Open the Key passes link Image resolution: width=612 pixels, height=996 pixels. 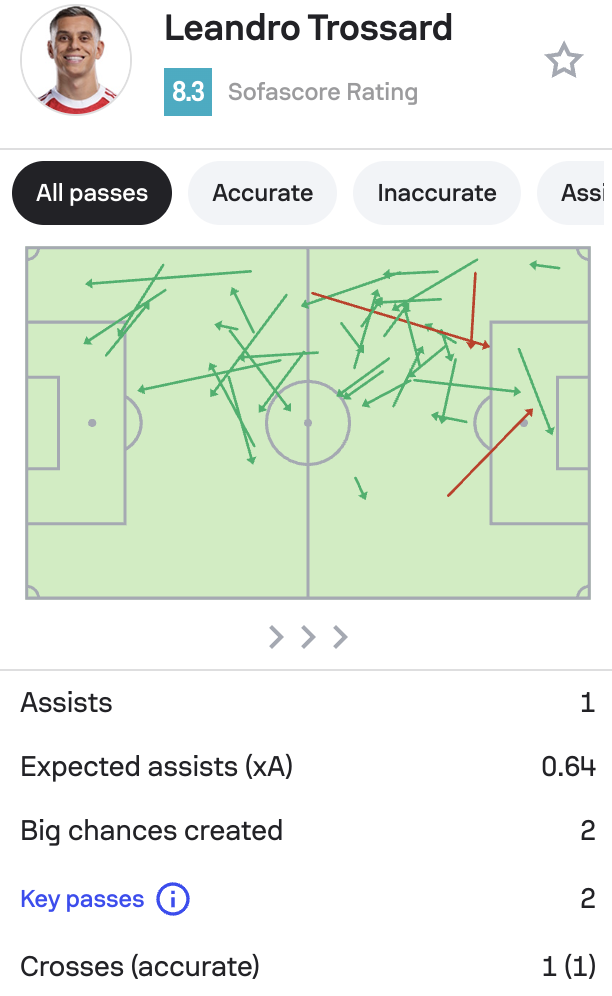(82, 899)
